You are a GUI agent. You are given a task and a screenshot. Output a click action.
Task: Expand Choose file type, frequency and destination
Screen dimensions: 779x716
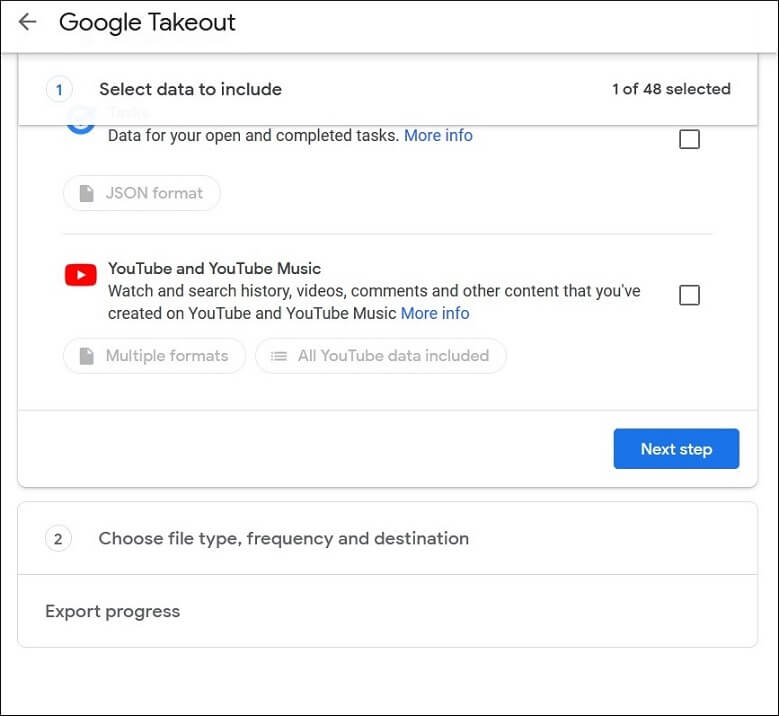(388, 539)
